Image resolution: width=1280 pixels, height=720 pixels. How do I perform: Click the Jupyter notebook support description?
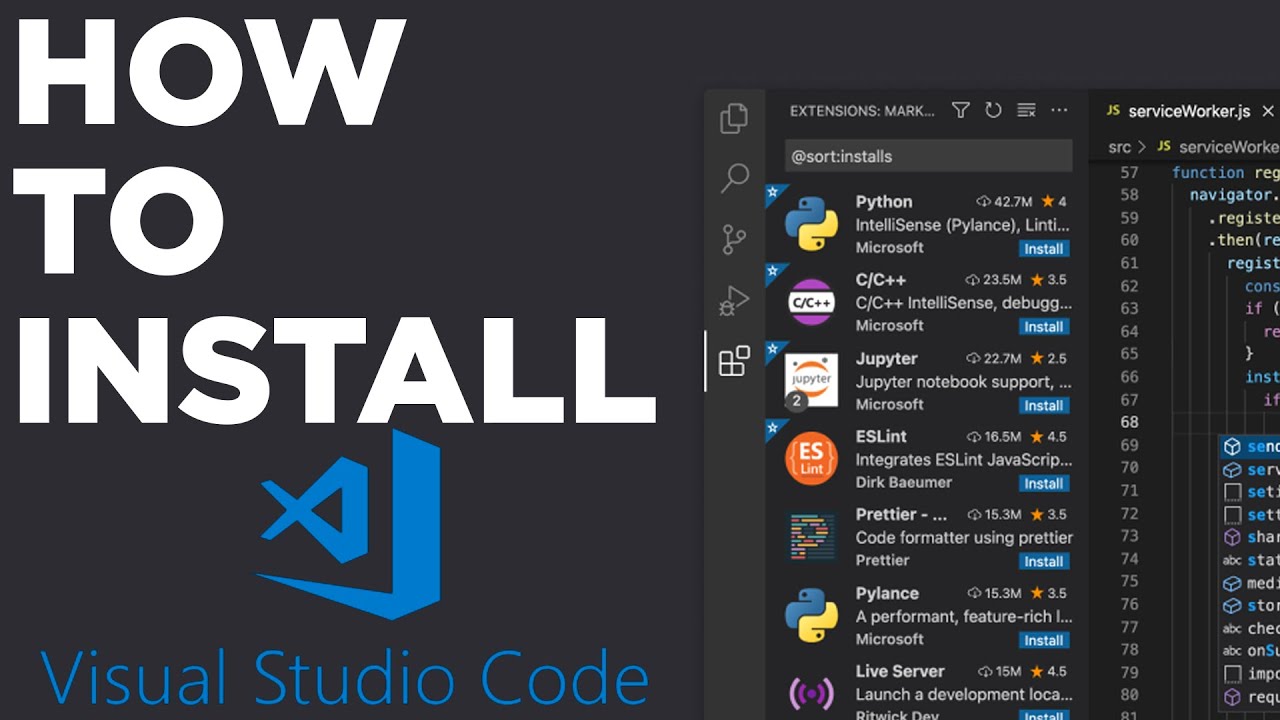(963, 382)
